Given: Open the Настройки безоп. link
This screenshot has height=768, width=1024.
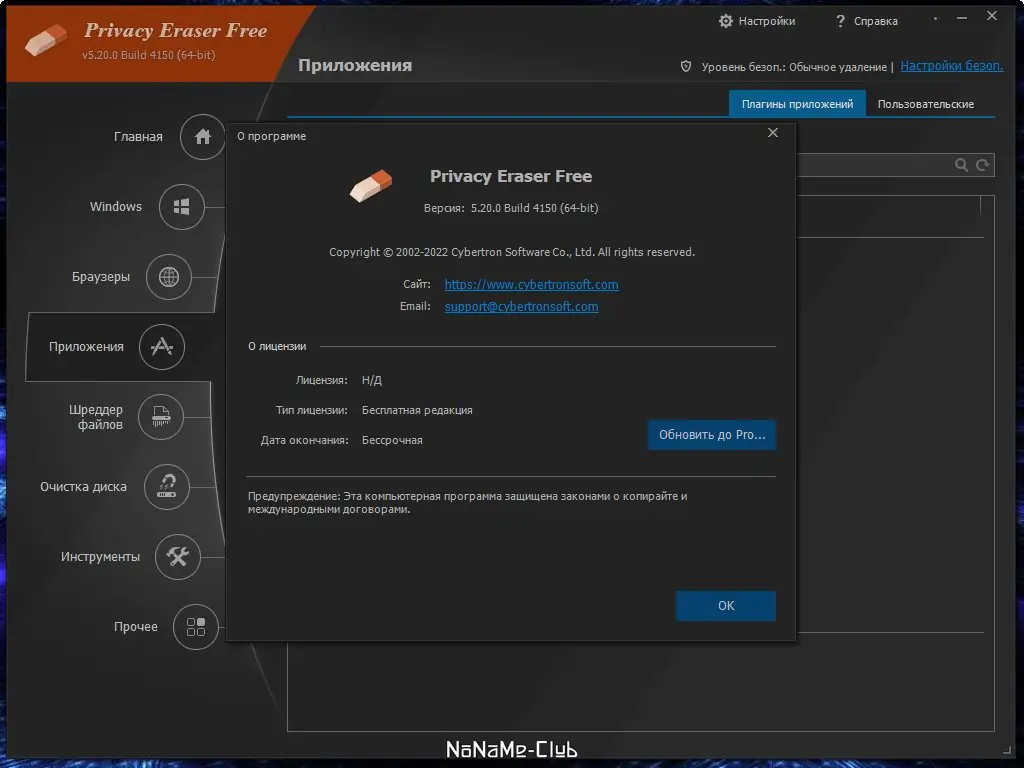Looking at the screenshot, I should [x=952, y=65].
